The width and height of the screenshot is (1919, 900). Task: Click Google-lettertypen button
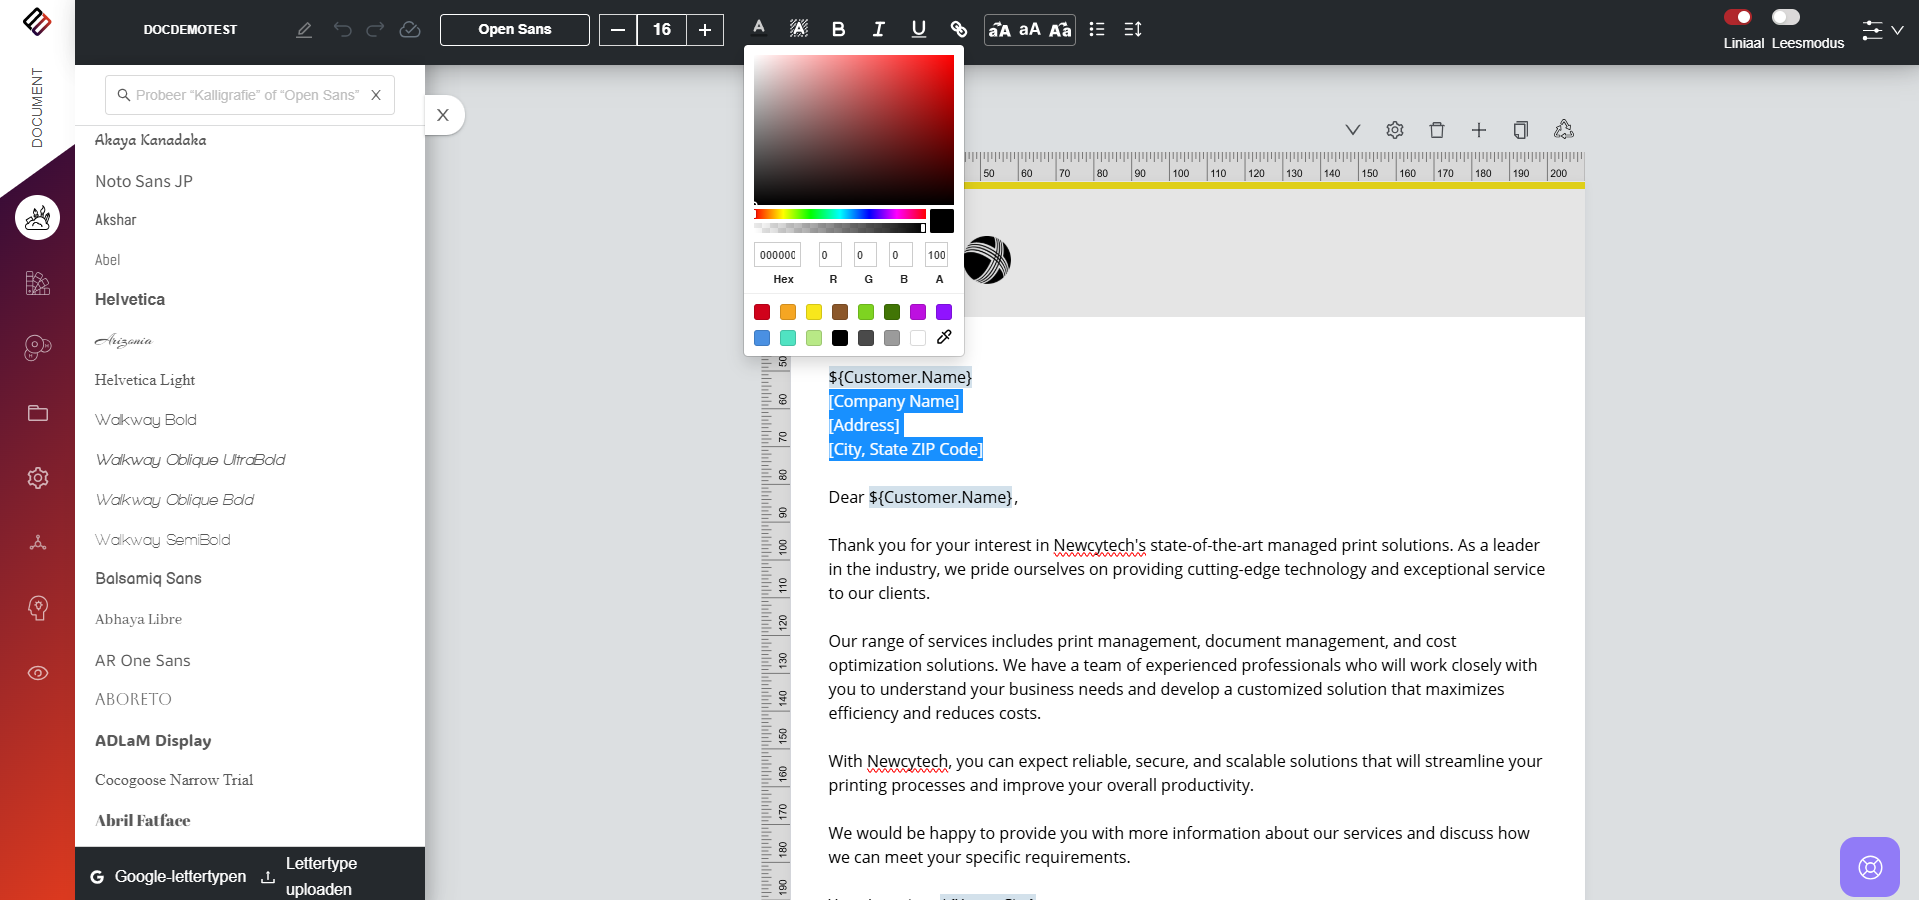coord(168,877)
